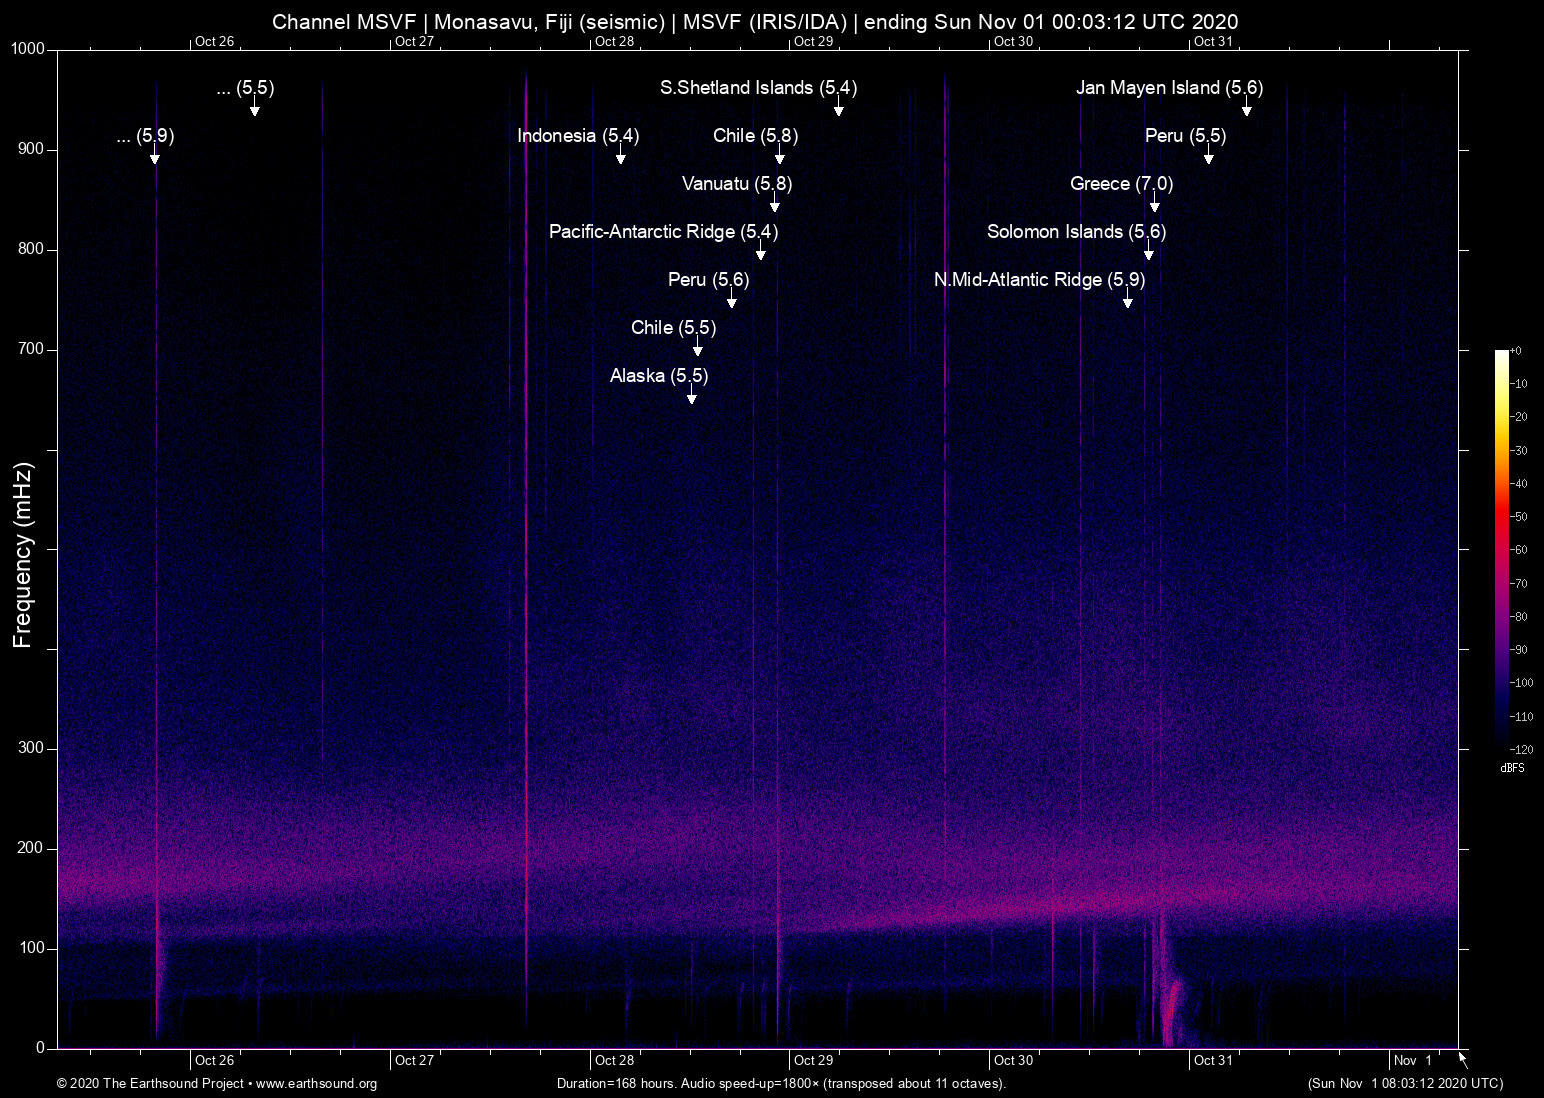Click the -50 color scale label
Image resolution: width=1544 pixels, height=1098 pixels.
[1519, 517]
